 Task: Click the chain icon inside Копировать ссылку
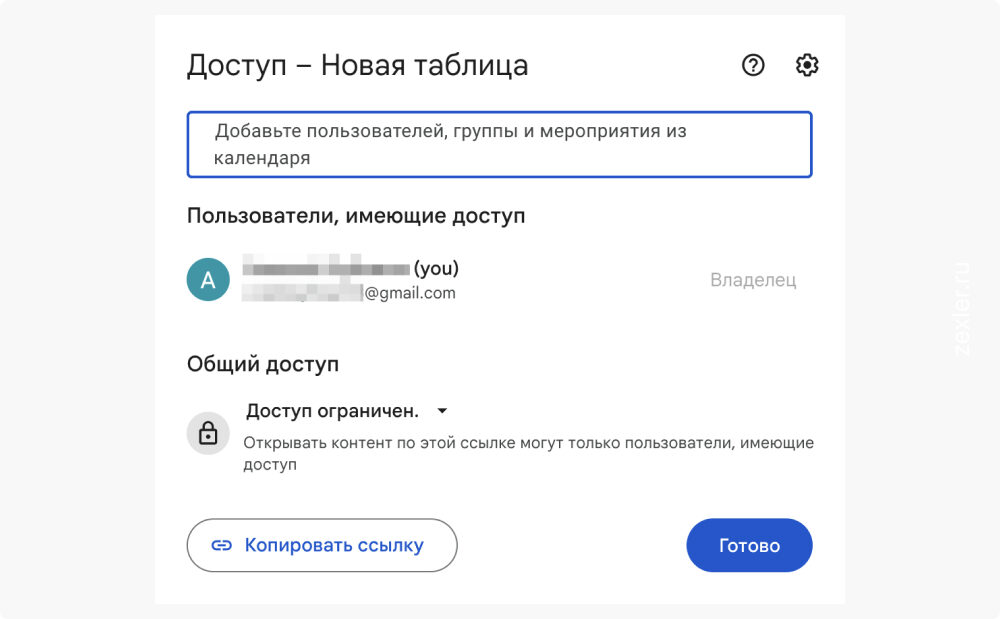222,546
